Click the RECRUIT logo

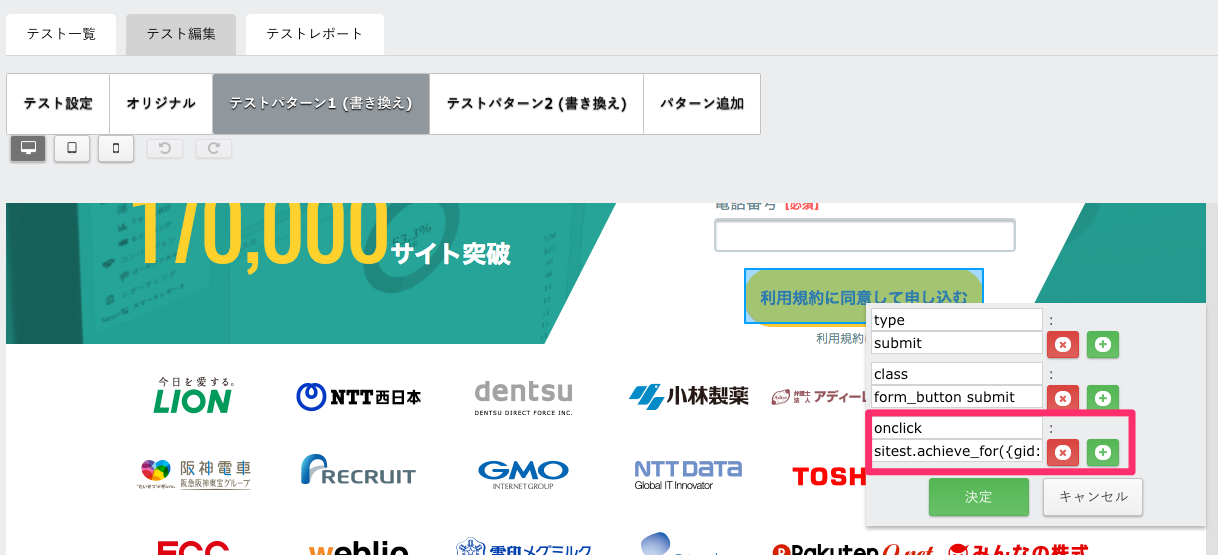pos(357,470)
